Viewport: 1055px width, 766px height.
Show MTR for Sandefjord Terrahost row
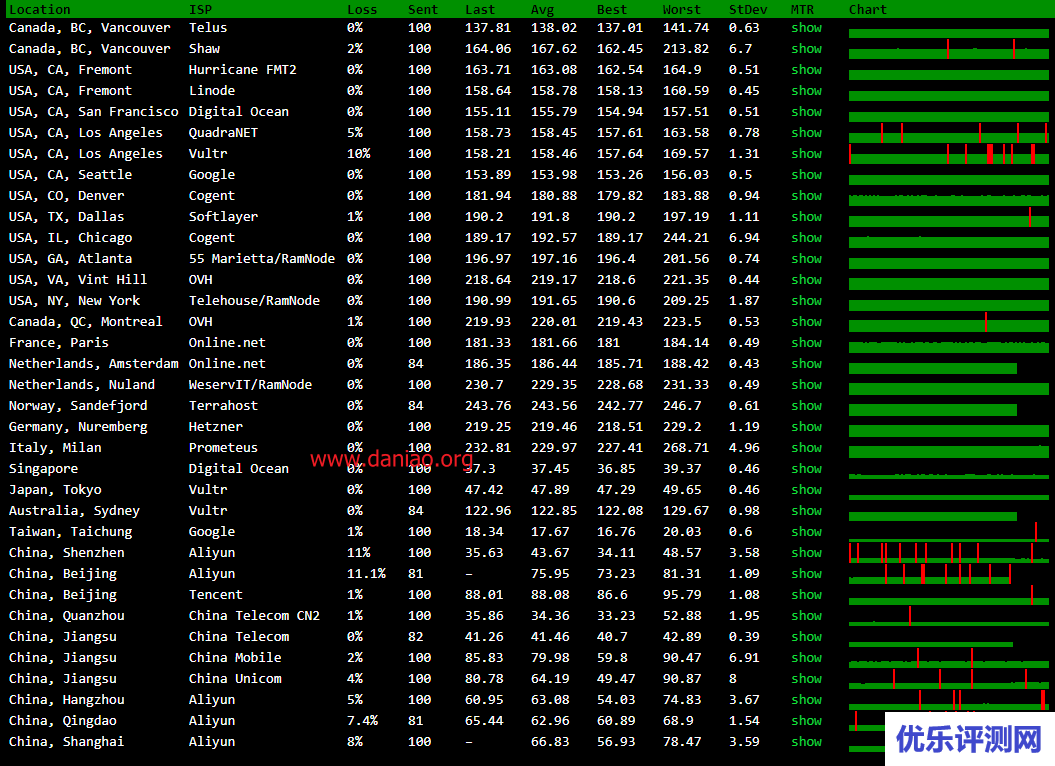(806, 405)
